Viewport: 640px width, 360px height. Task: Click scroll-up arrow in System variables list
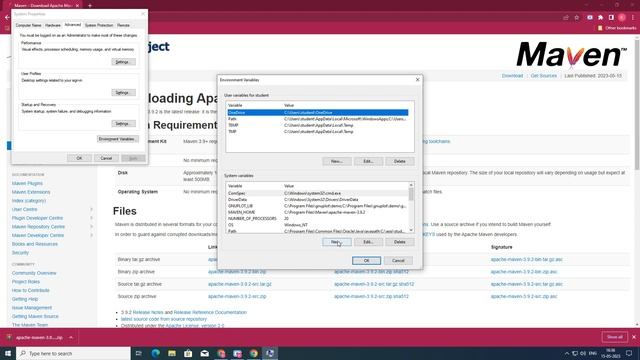pyautogui.click(x=411, y=185)
